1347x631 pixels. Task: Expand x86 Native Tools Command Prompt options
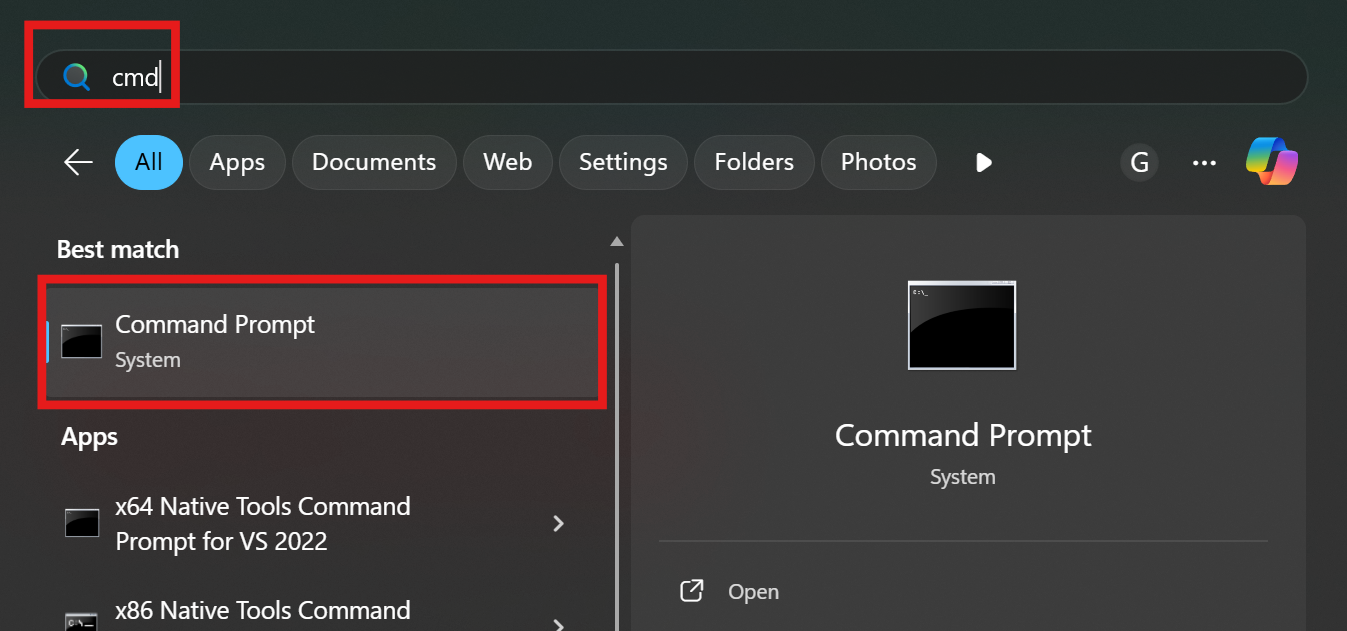(x=559, y=624)
